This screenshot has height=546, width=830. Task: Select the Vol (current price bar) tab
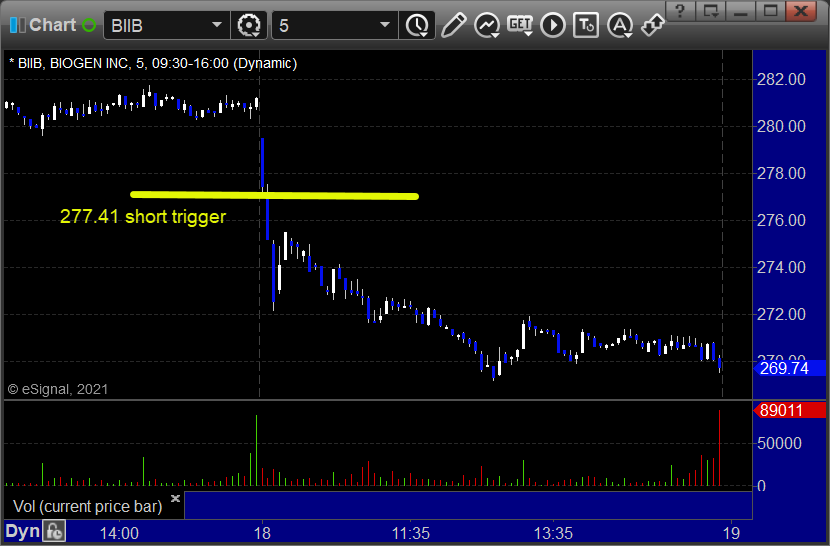coord(87,506)
